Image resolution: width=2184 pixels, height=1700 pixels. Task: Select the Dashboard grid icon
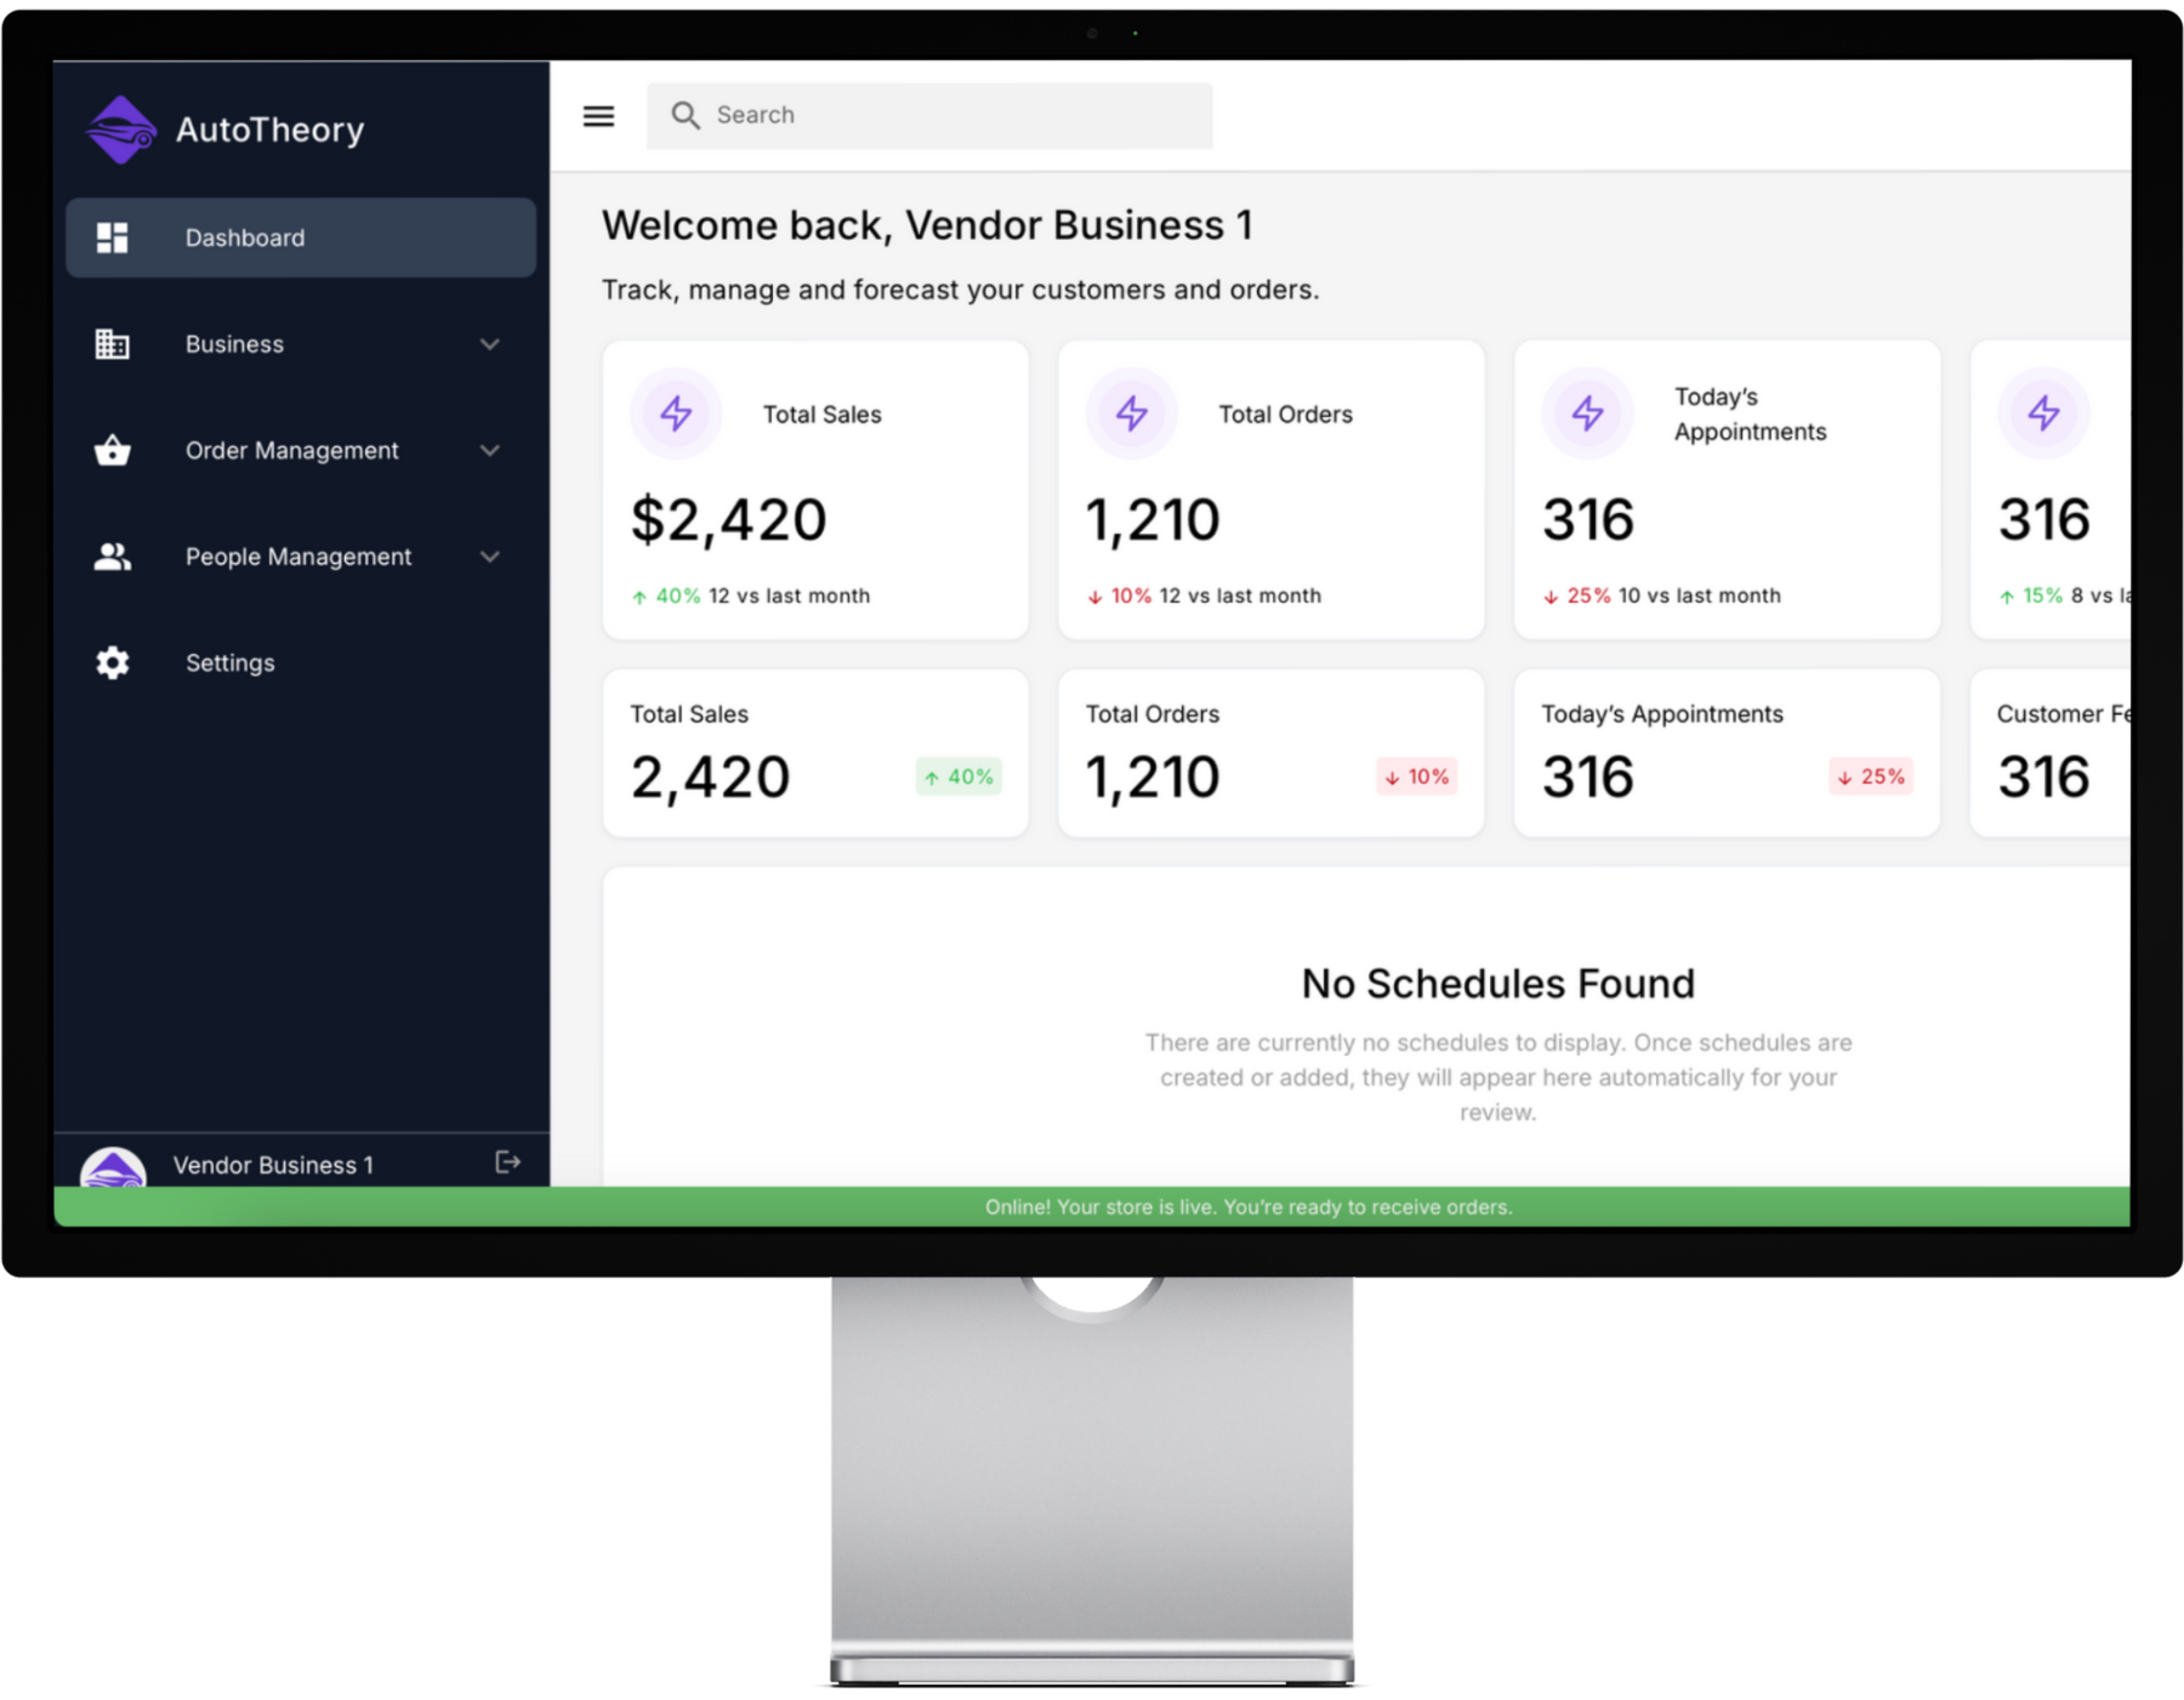click(x=113, y=237)
